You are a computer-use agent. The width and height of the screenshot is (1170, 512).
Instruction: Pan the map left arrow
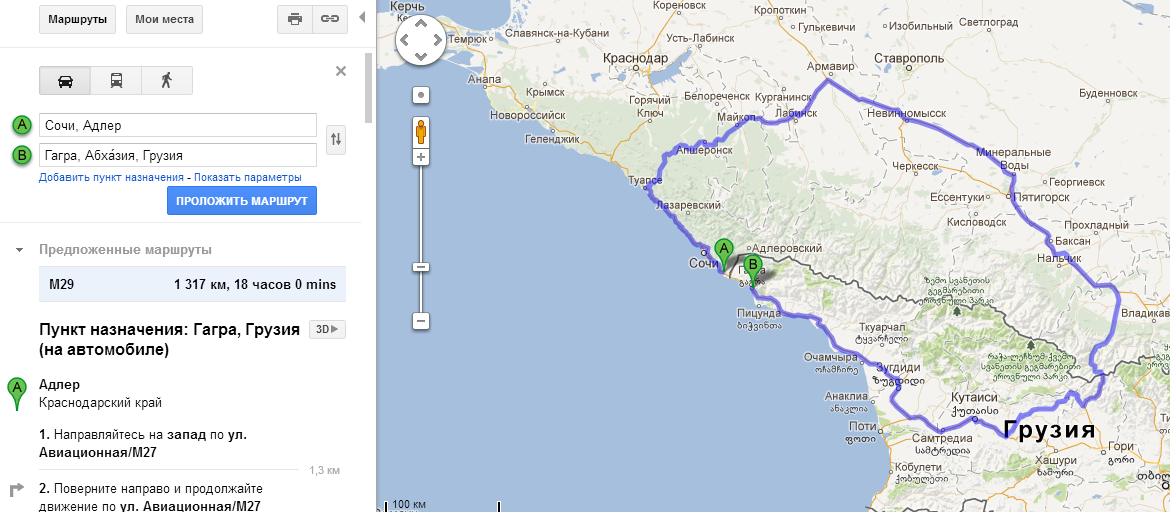pyautogui.click(x=405, y=40)
